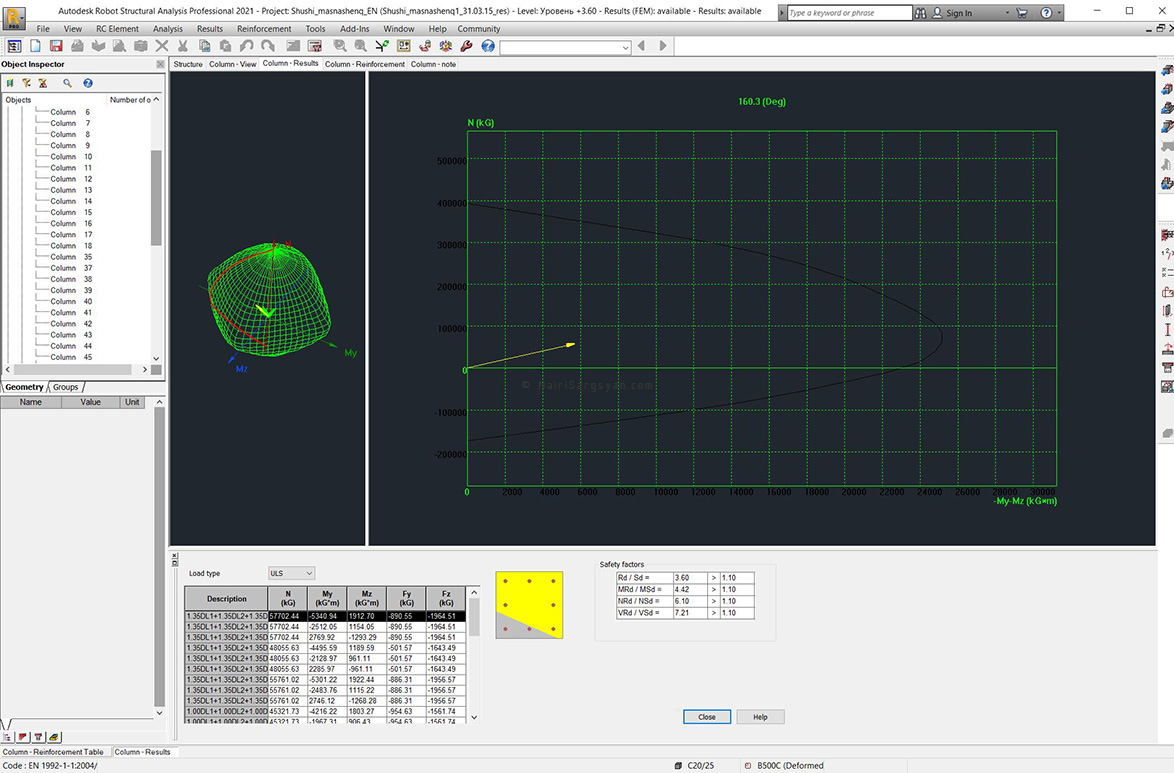
Task: Switch to the Structure tab
Action: 188,64
